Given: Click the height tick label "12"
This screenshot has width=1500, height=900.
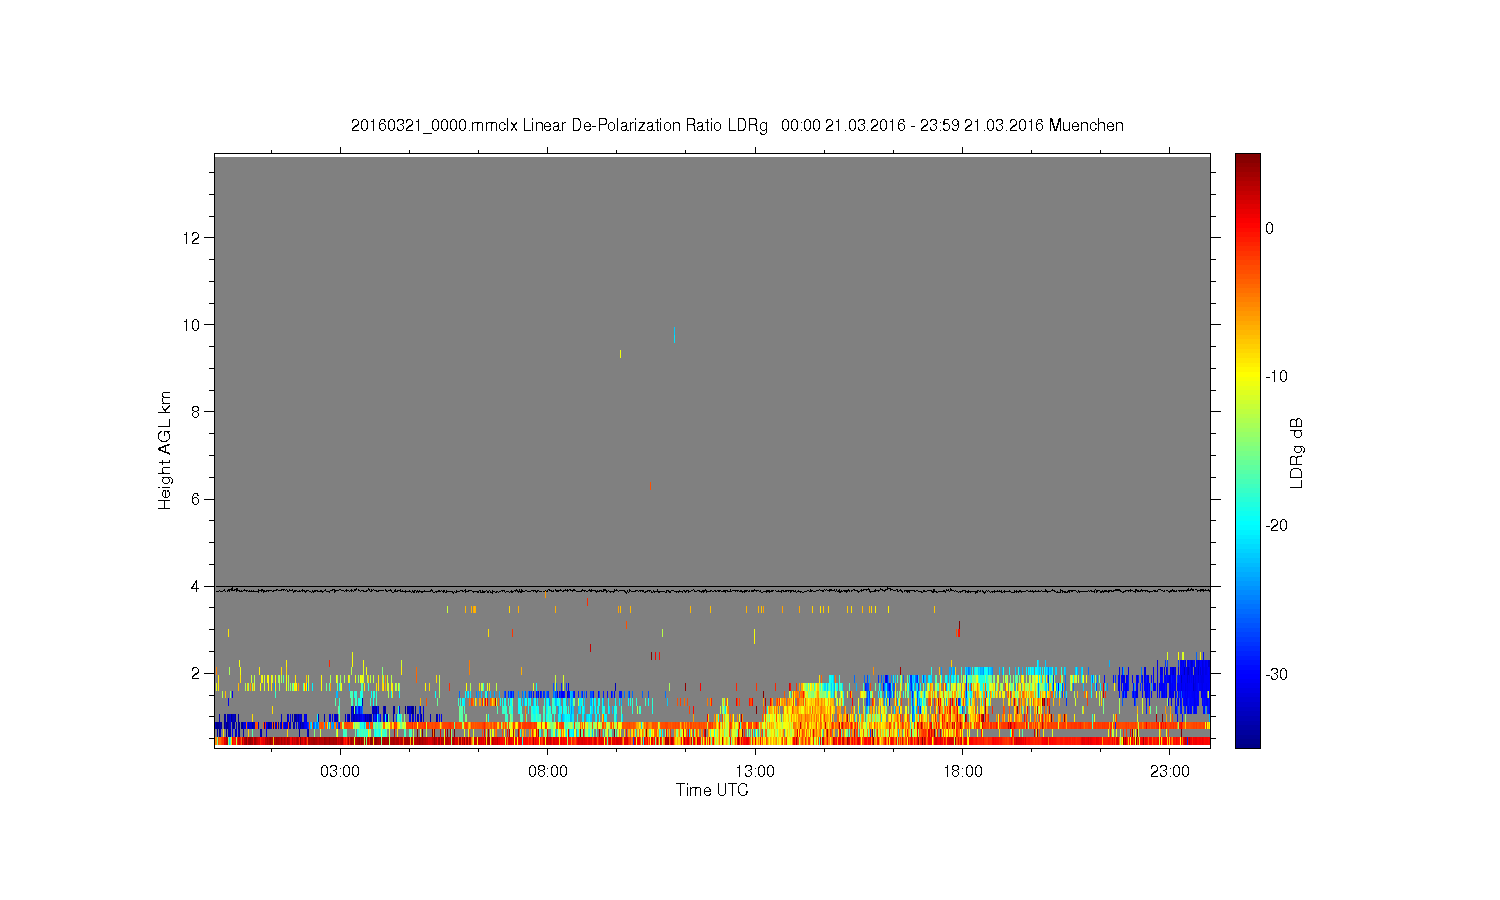Looking at the screenshot, I should click(193, 237).
